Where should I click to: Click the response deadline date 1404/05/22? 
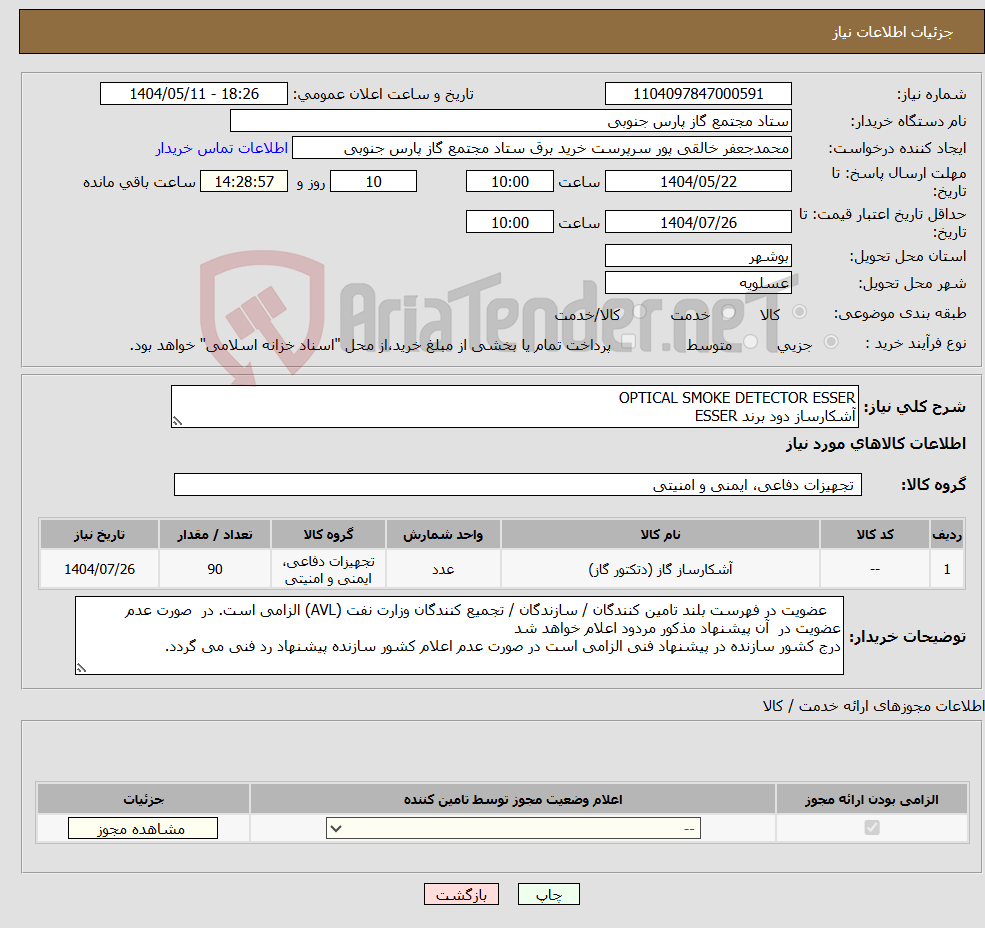click(x=698, y=182)
